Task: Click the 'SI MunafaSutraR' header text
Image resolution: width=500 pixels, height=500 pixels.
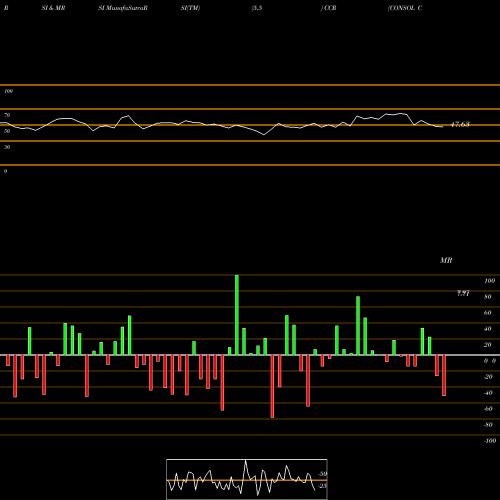Action: pyautogui.click(x=123, y=8)
